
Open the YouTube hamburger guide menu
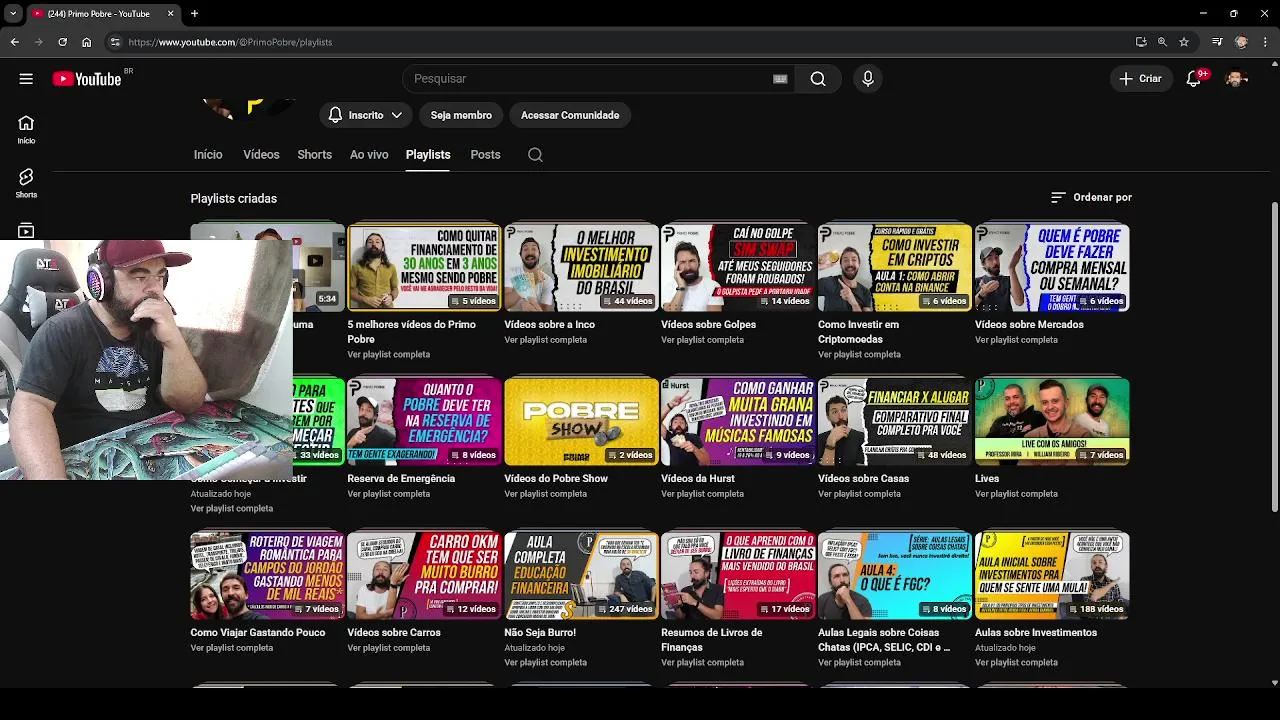[x=26, y=79]
